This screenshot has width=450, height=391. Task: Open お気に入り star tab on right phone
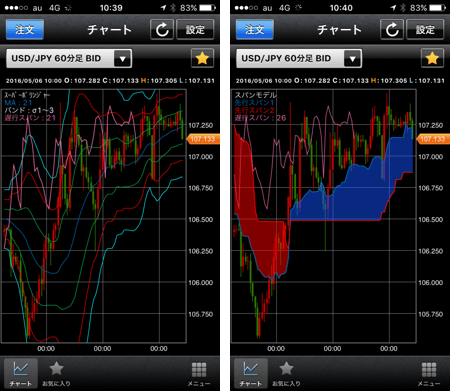[286, 373]
